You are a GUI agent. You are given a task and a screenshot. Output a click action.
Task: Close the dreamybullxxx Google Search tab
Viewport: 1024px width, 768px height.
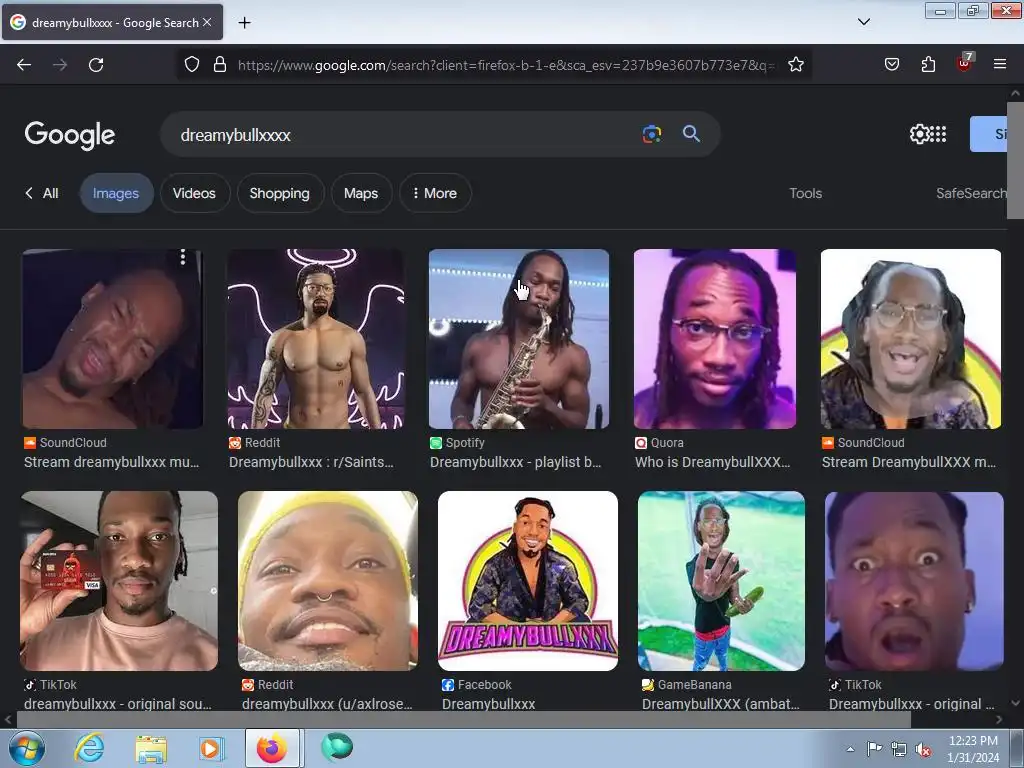pyautogui.click(x=207, y=22)
